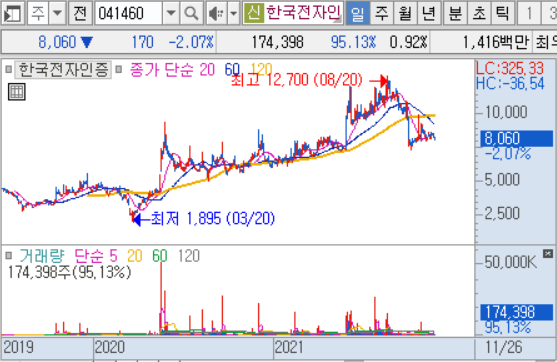The image size is (557, 362).
Task: Open the 주 market type dropdown arrow
Action: pos(57,13)
